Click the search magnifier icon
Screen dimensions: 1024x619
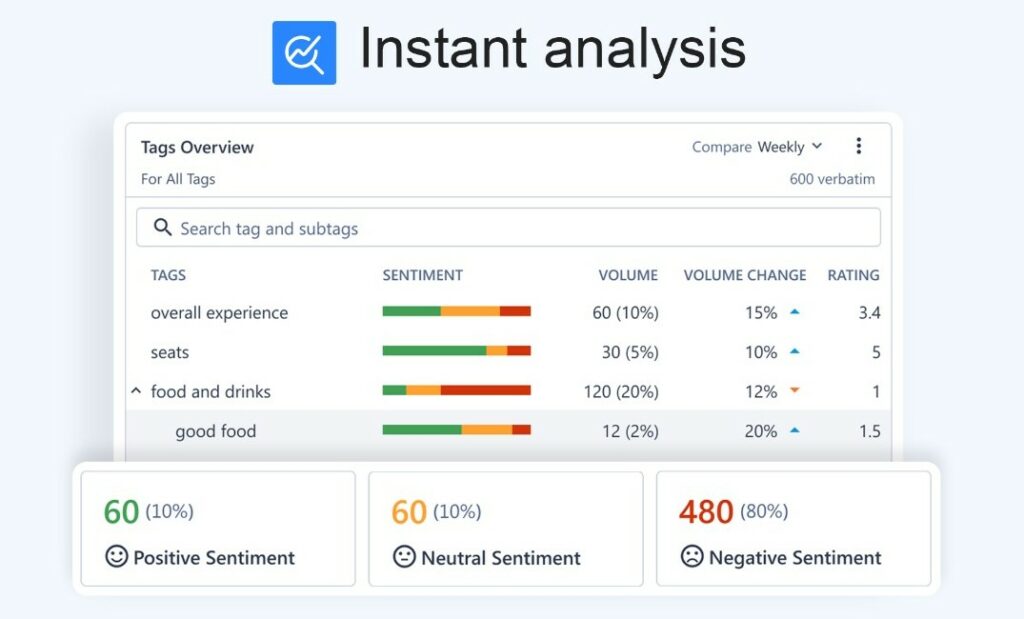coord(162,227)
